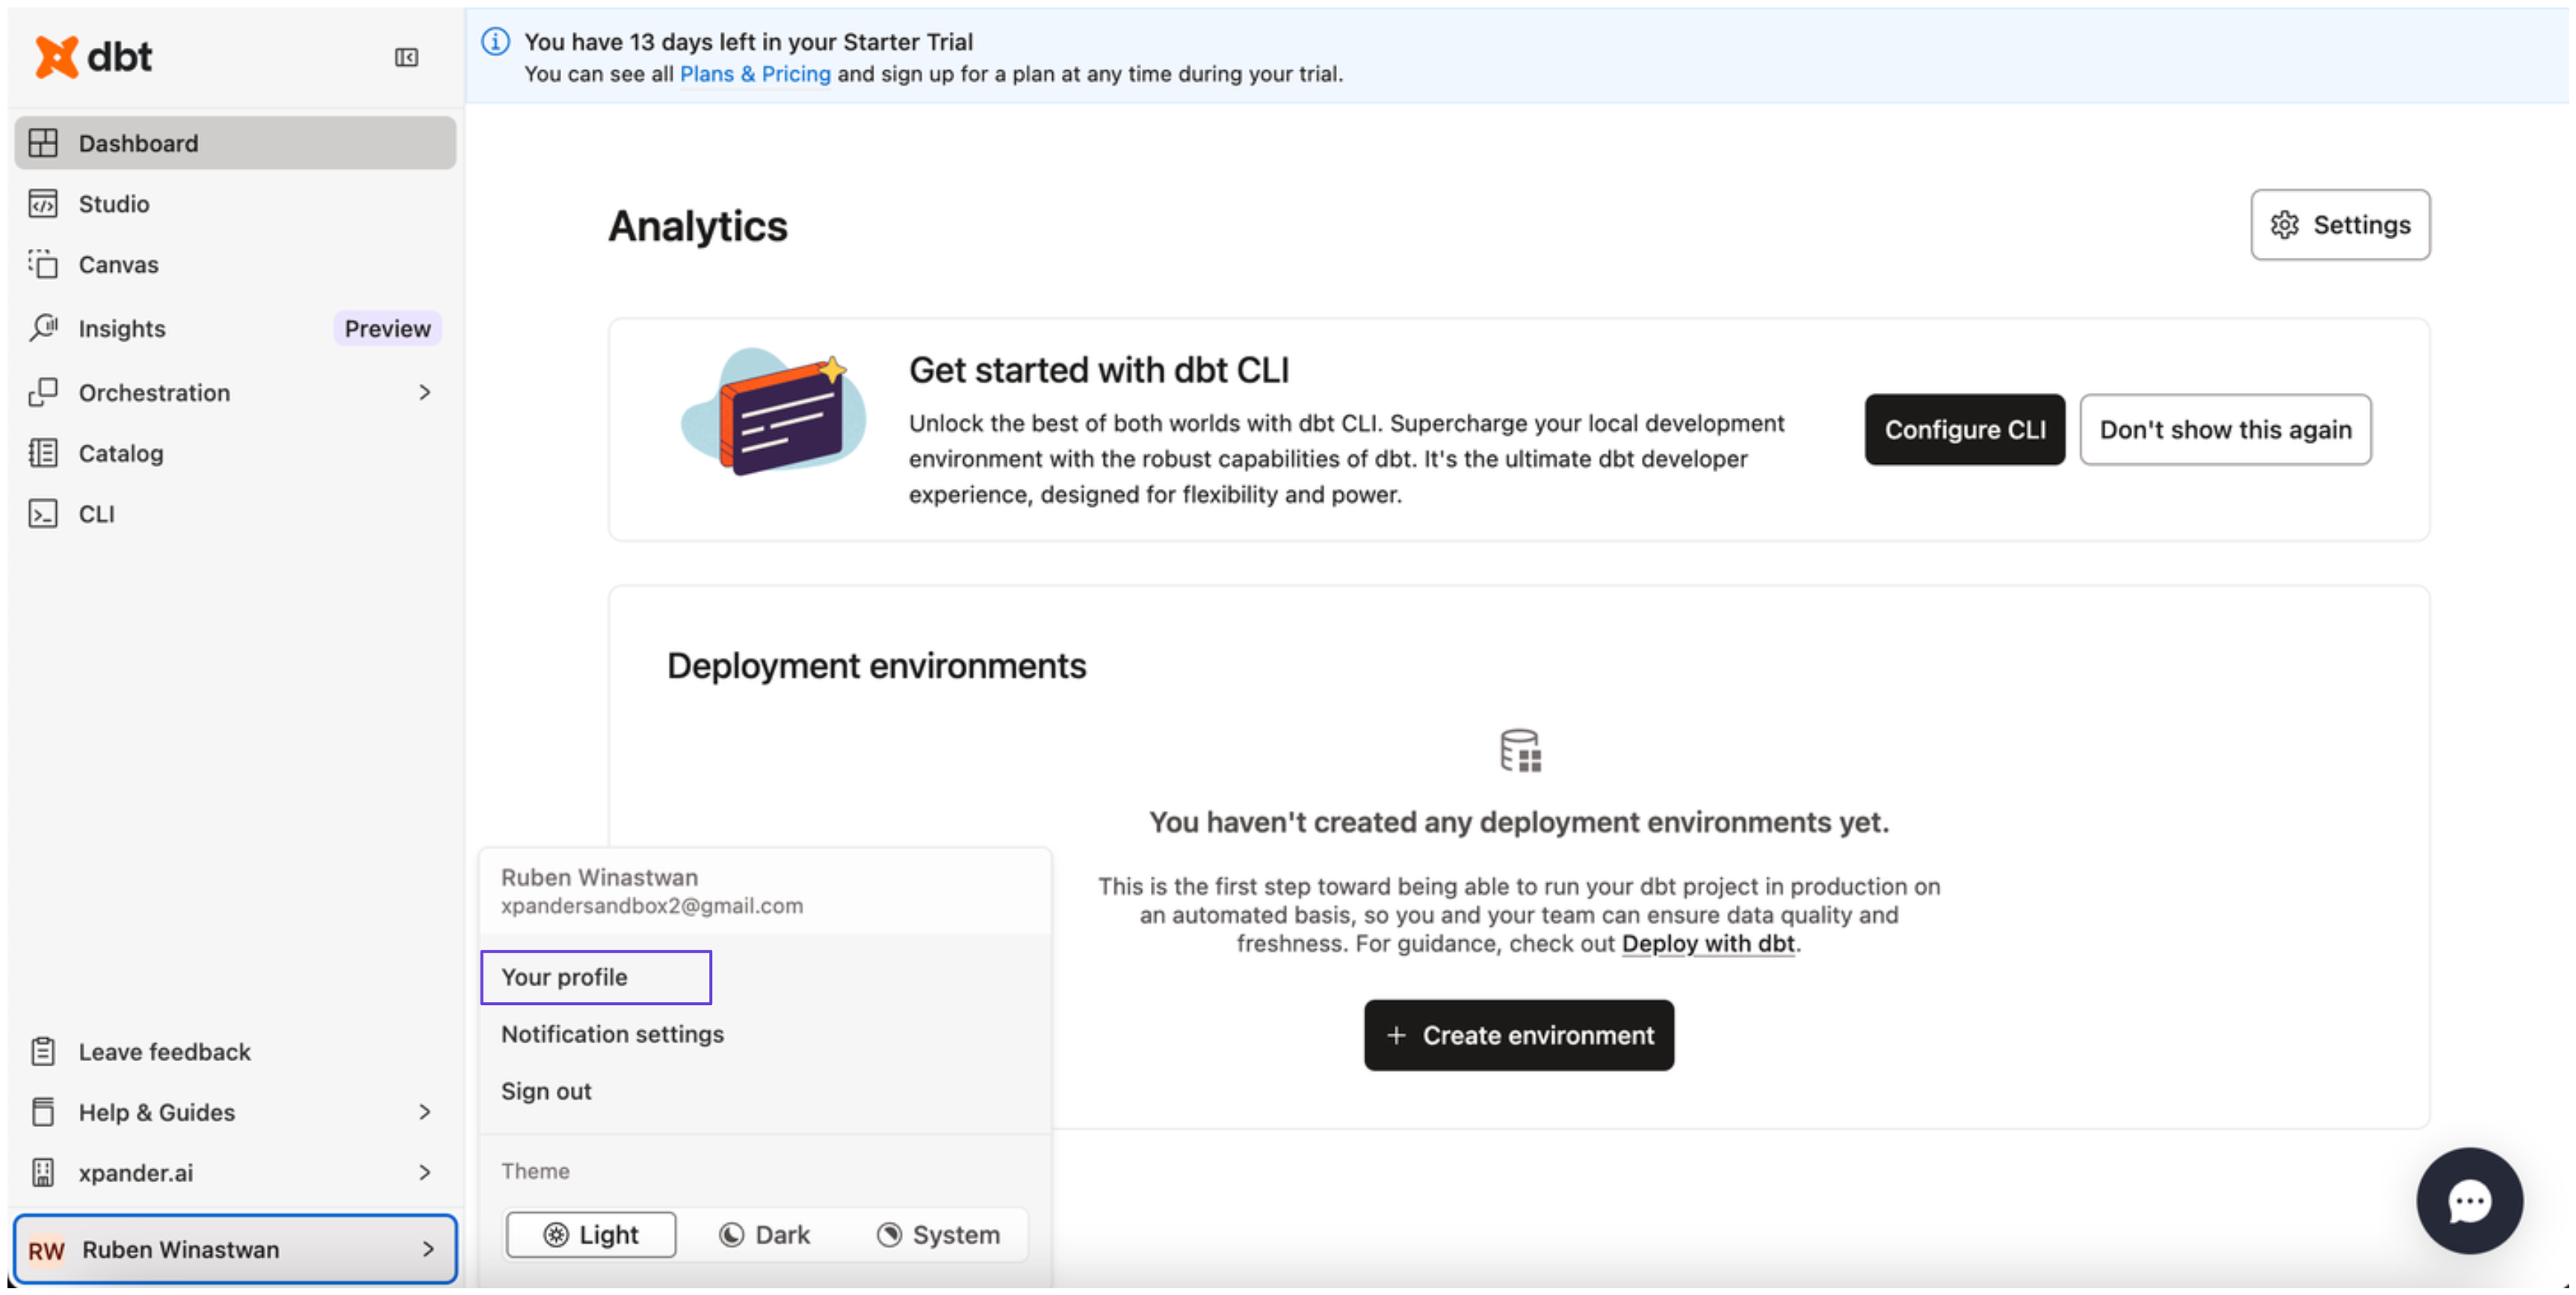Collapse the sidebar using the panel icon

pyautogui.click(x=406, y=57)
